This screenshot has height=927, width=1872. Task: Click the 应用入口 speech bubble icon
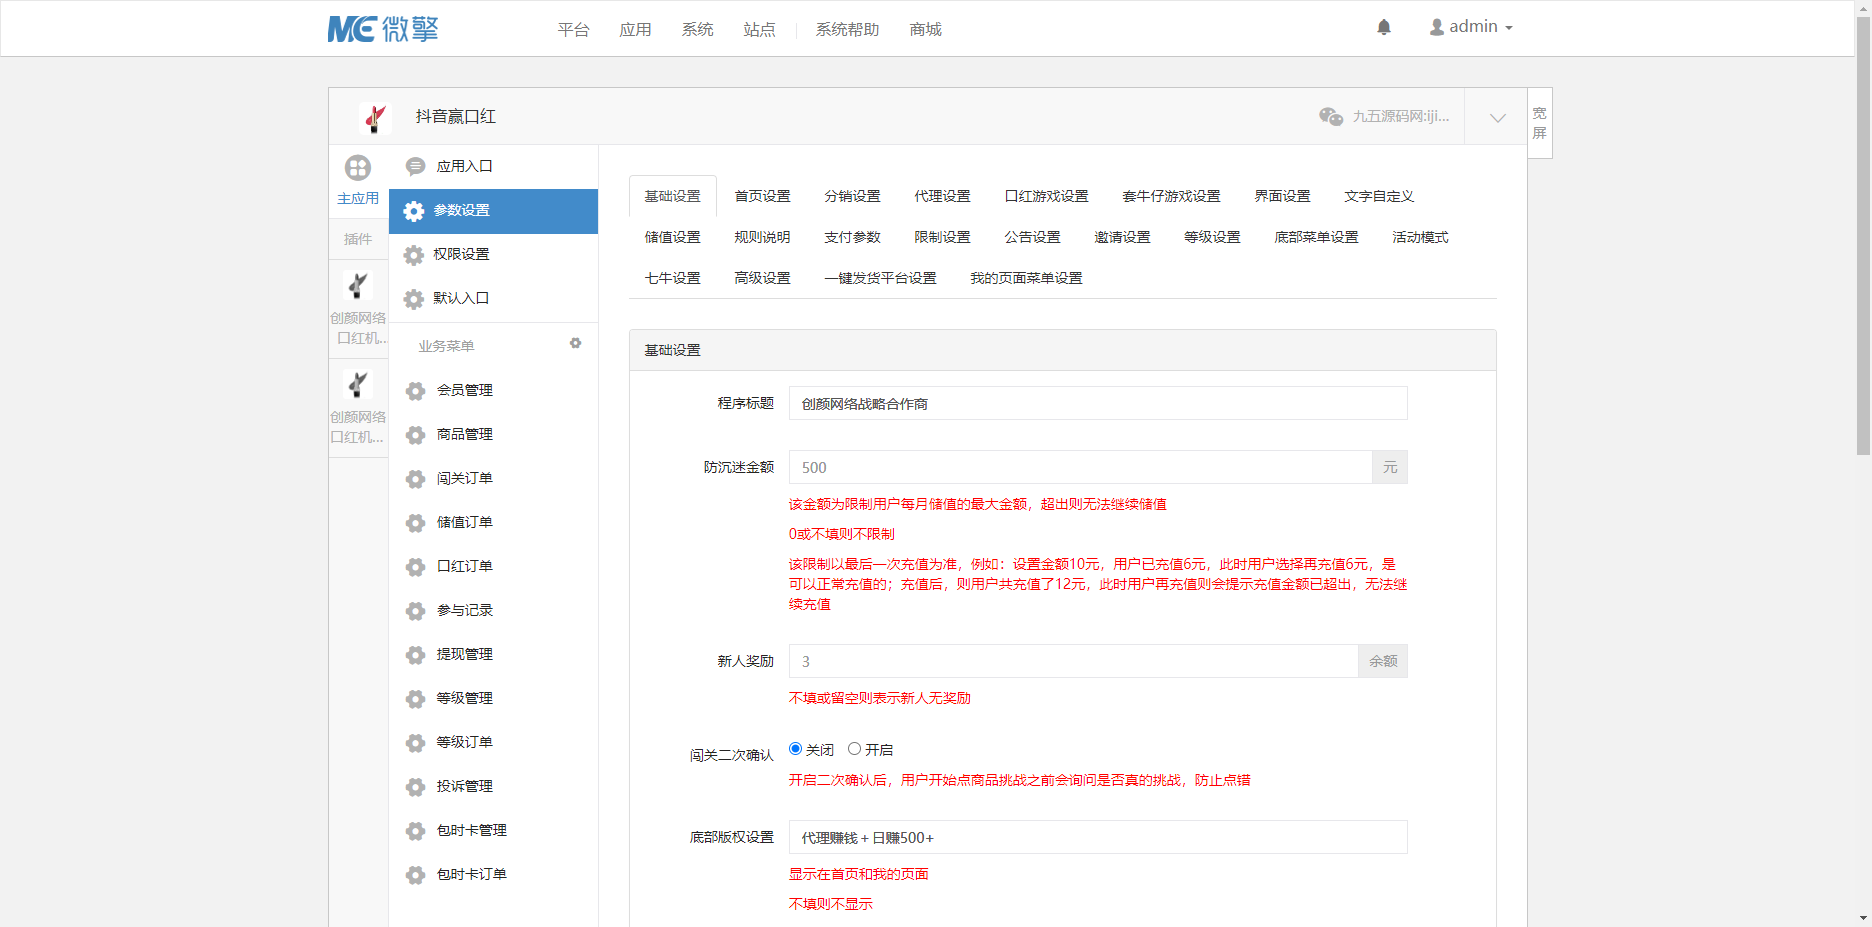[x=415, y=166]
